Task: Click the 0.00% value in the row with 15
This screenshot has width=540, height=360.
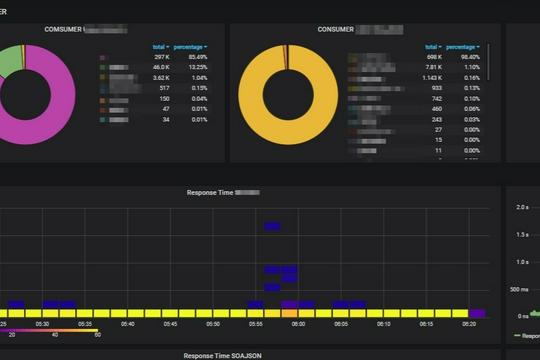Action: (x=472, y=140)
